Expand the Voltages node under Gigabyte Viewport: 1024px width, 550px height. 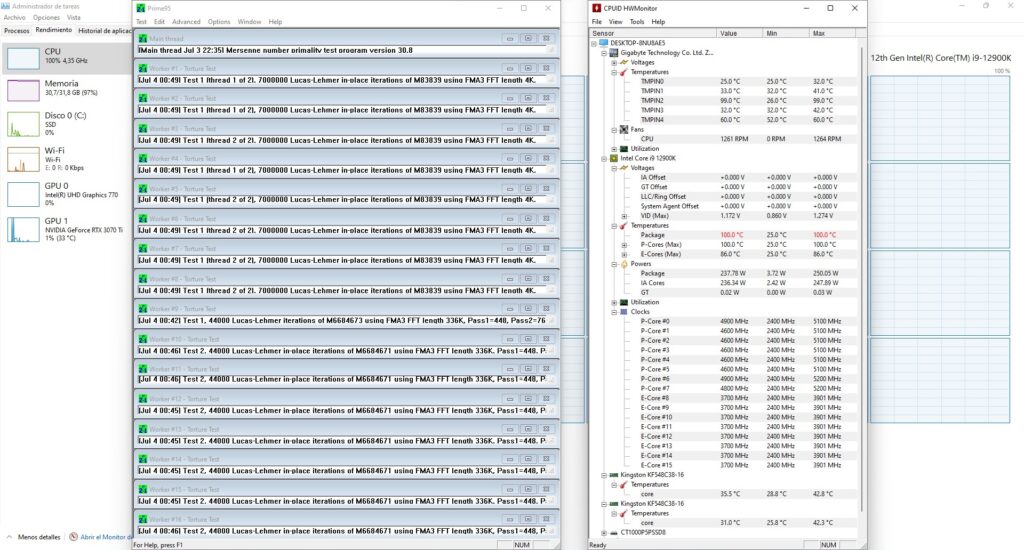[x=614, y=62]
